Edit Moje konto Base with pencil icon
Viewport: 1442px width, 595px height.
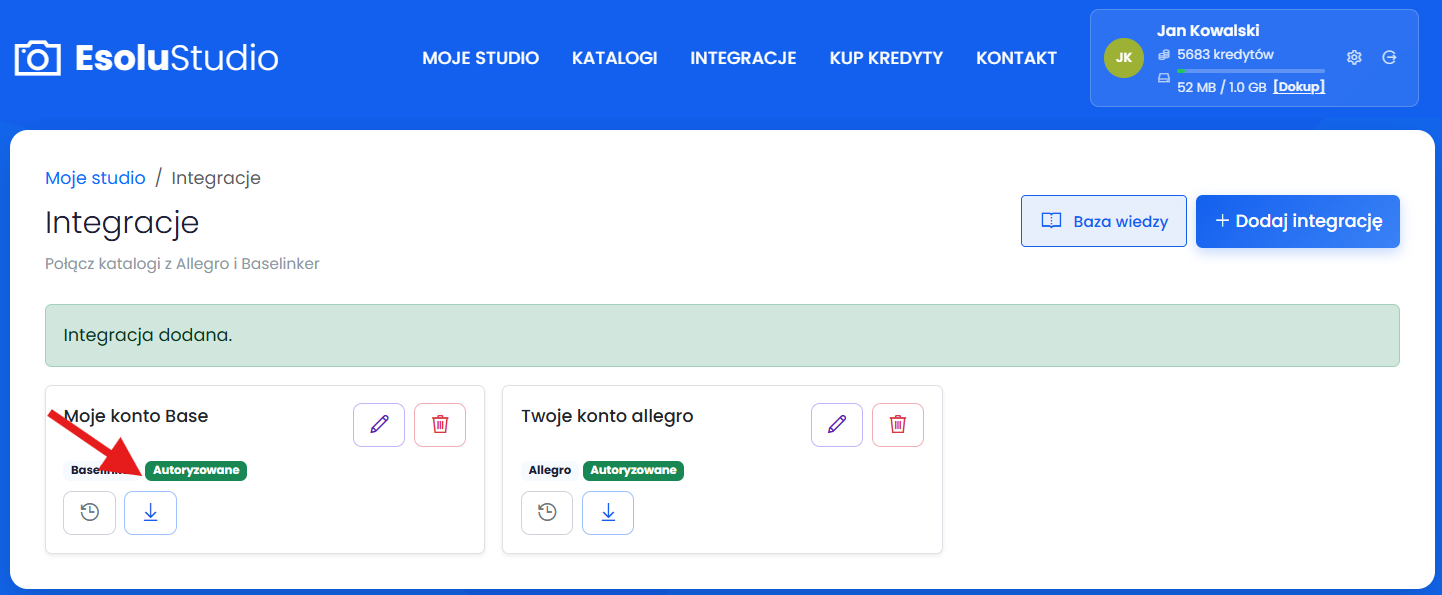(379, 425)
